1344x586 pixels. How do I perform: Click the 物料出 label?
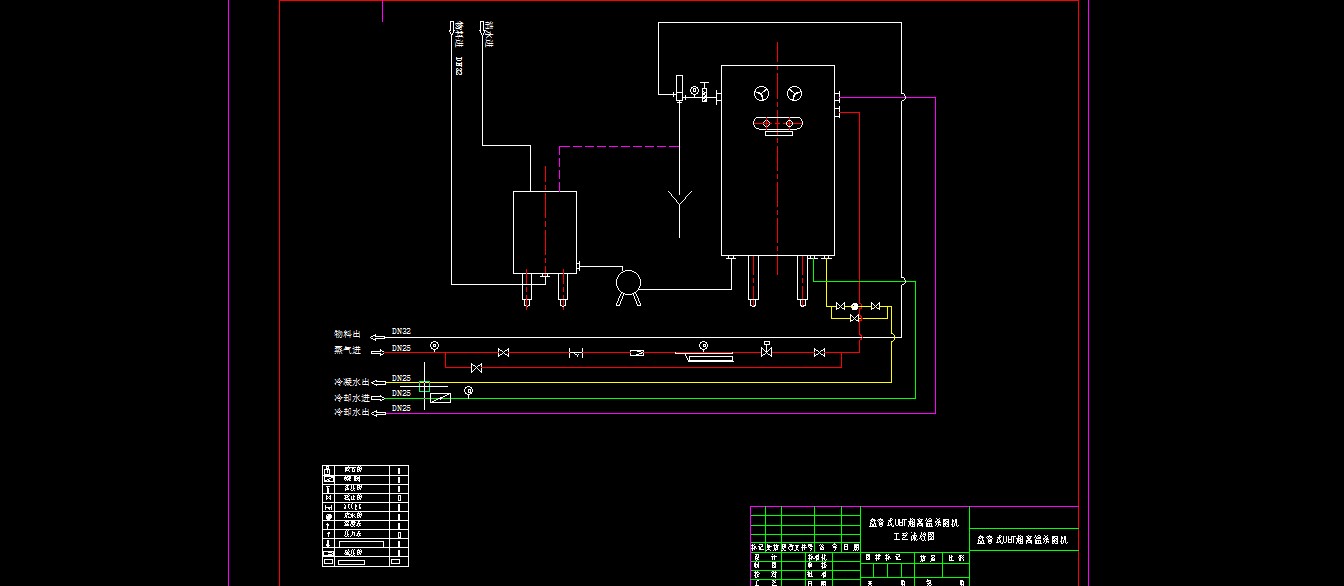(347, 334)
